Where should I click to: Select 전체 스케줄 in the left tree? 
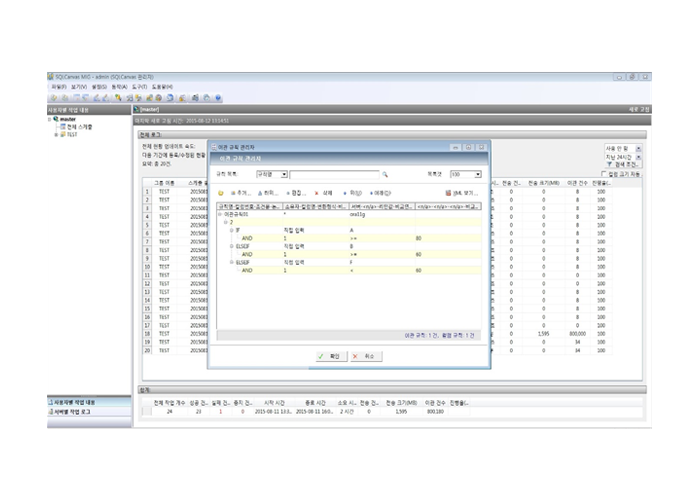(x=79, y=127)
